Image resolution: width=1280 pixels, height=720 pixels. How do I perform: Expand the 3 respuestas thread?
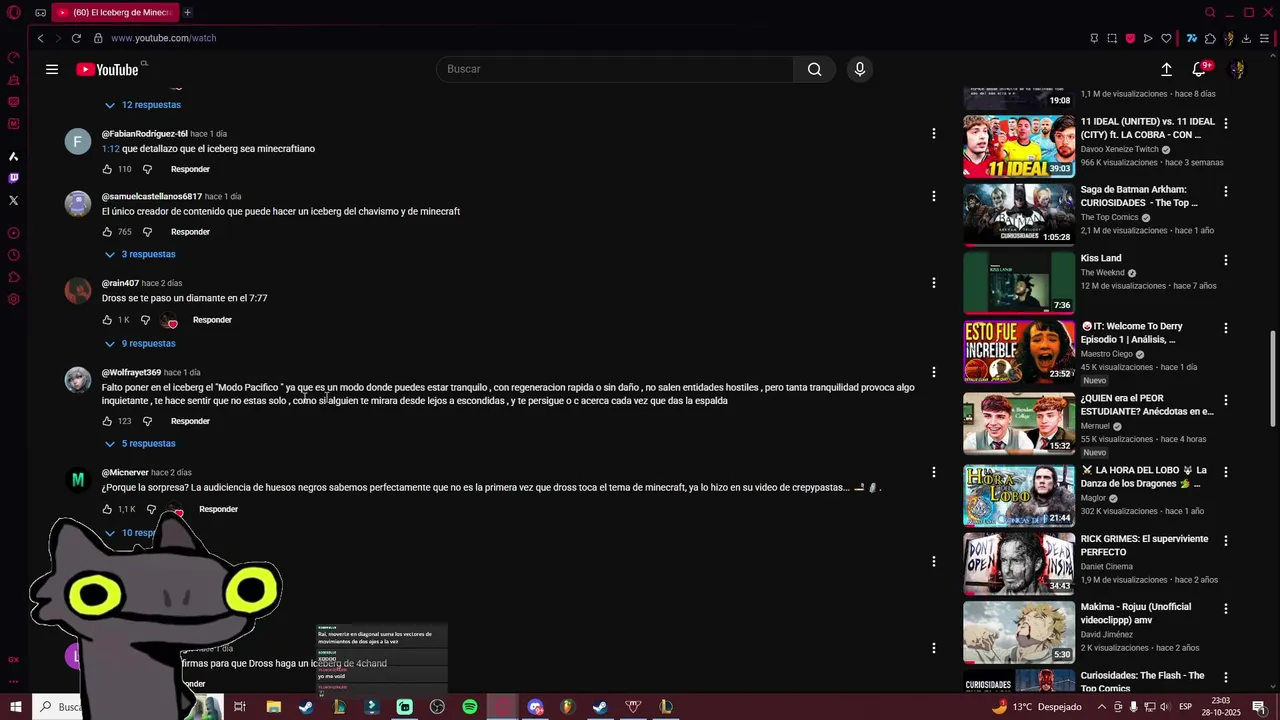pyautogui.click(x=140, y=254)
